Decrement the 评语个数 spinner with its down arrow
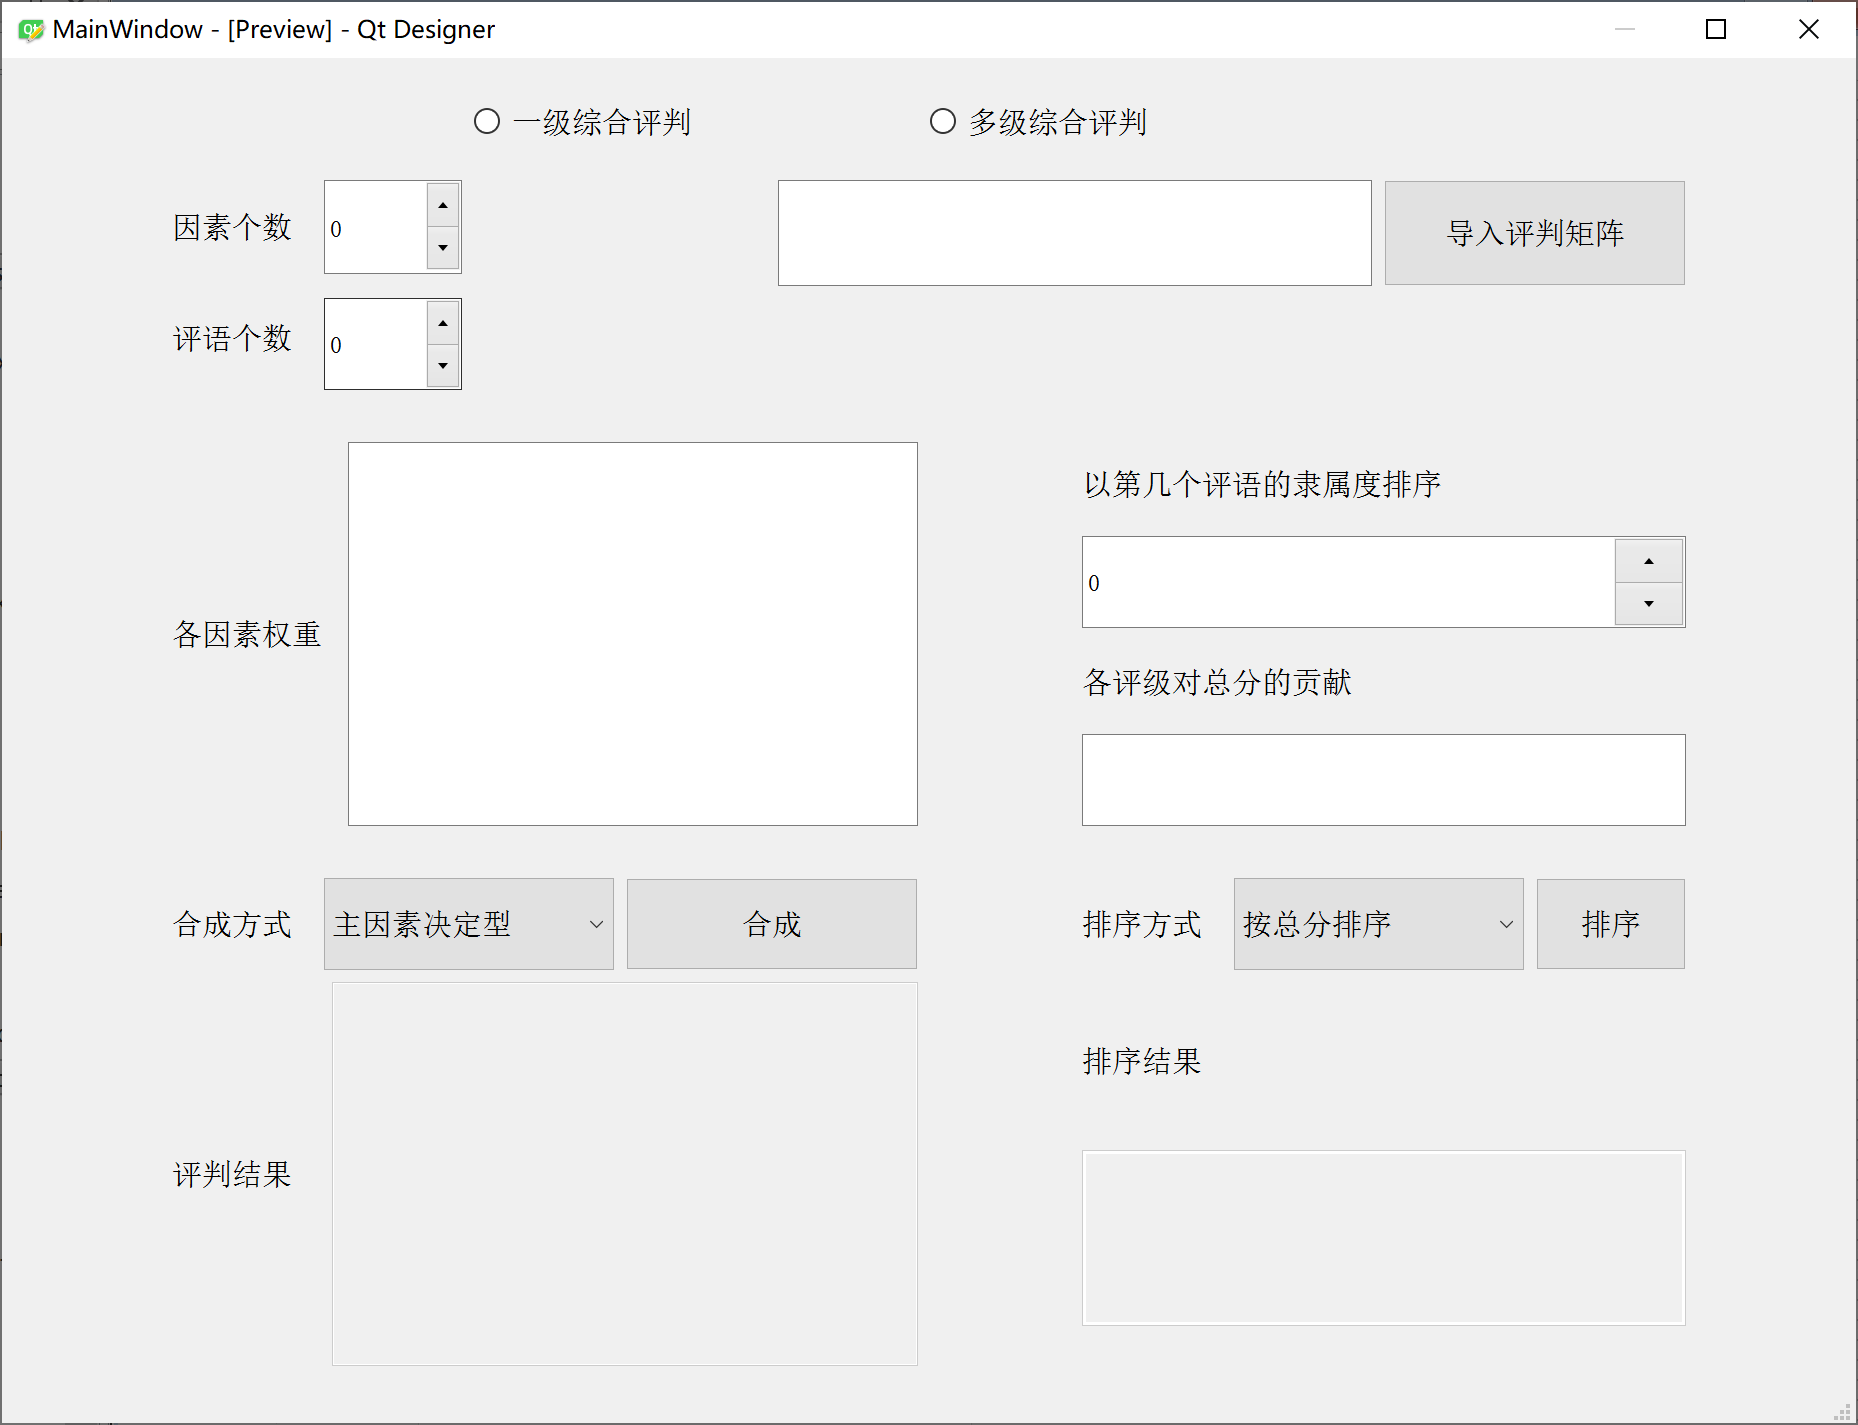The image size is (1858, 1425). (443, 365)
